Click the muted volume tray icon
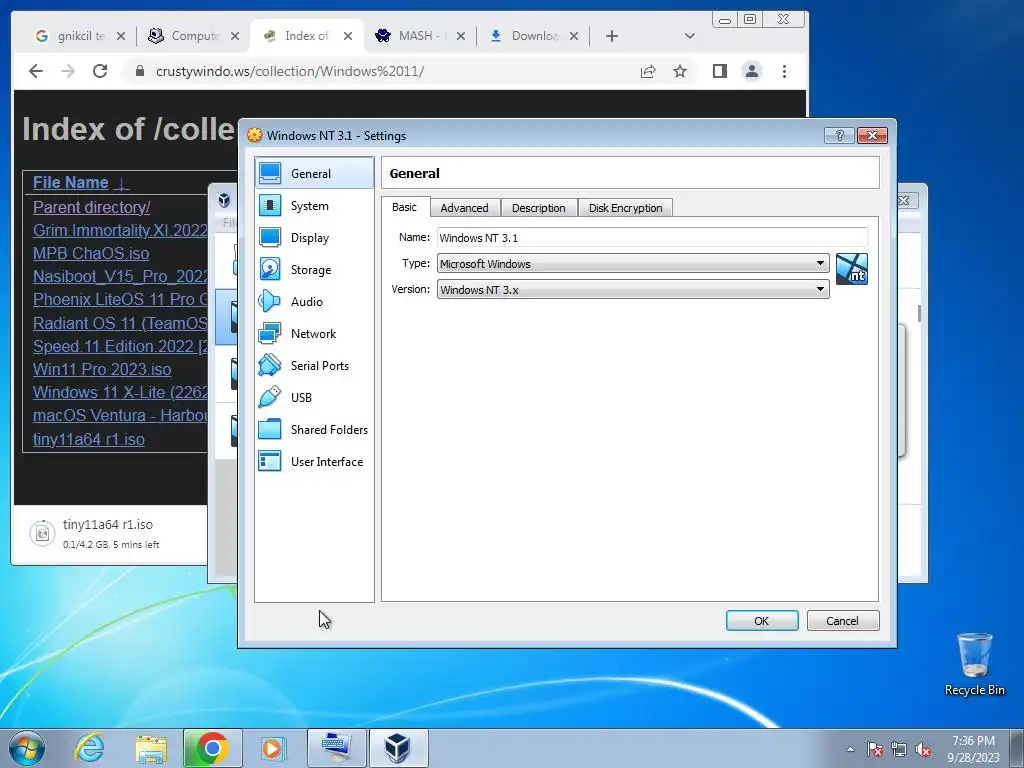 pos(923,749)
